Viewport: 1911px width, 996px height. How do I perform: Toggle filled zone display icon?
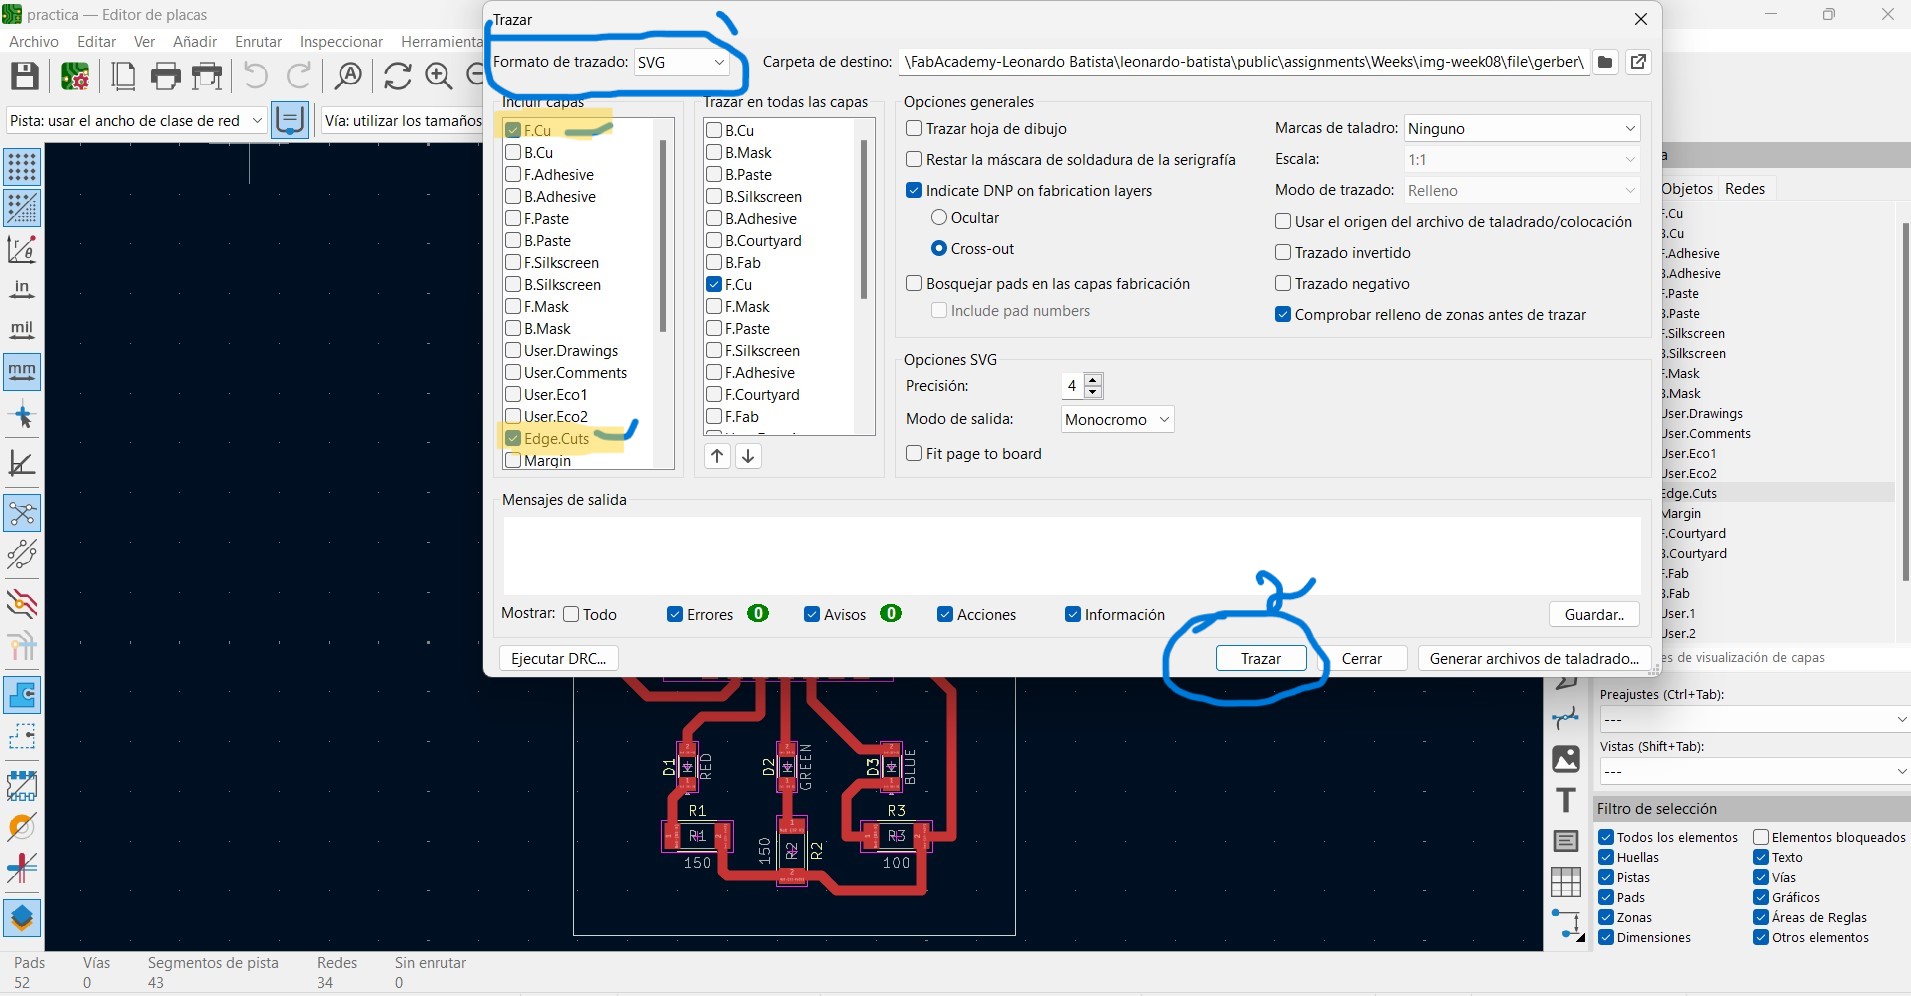tap(22, 694)
